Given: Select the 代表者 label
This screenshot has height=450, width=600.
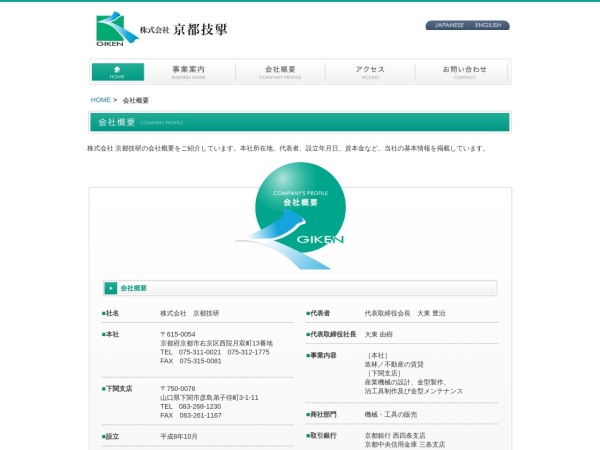Looking at the screenshot, I should [x=318, y=313].
